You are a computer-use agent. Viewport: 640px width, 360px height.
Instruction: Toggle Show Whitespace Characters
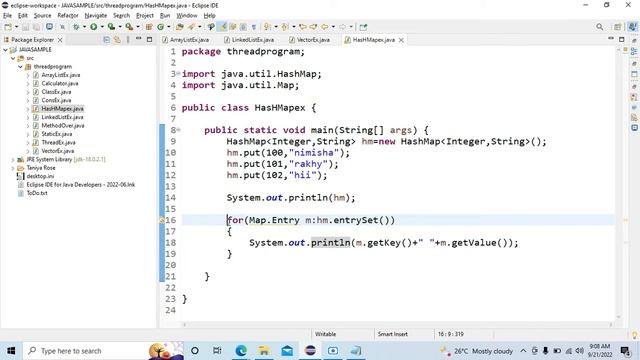point(254,27)
